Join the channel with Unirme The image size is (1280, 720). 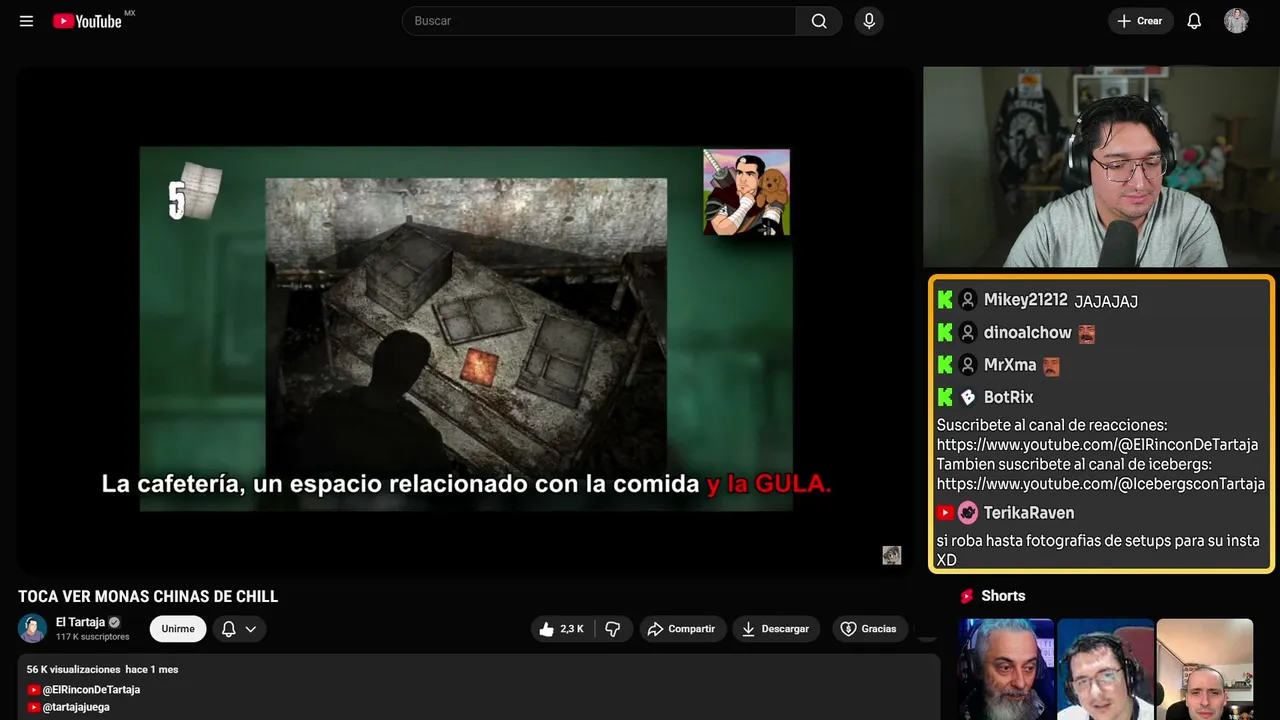(x=178, y=628)
